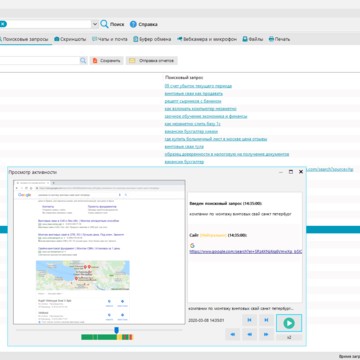Open the Печать tab
This screenshot has width=360, height=360.
[x=279, y=39]
